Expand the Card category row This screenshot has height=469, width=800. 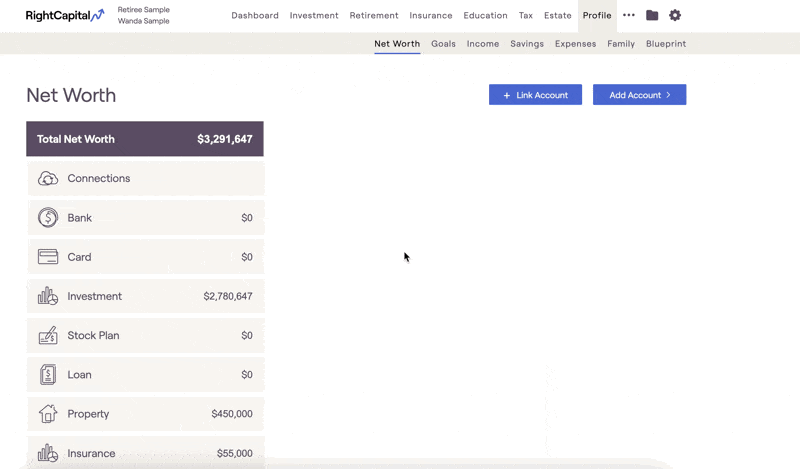145,257
